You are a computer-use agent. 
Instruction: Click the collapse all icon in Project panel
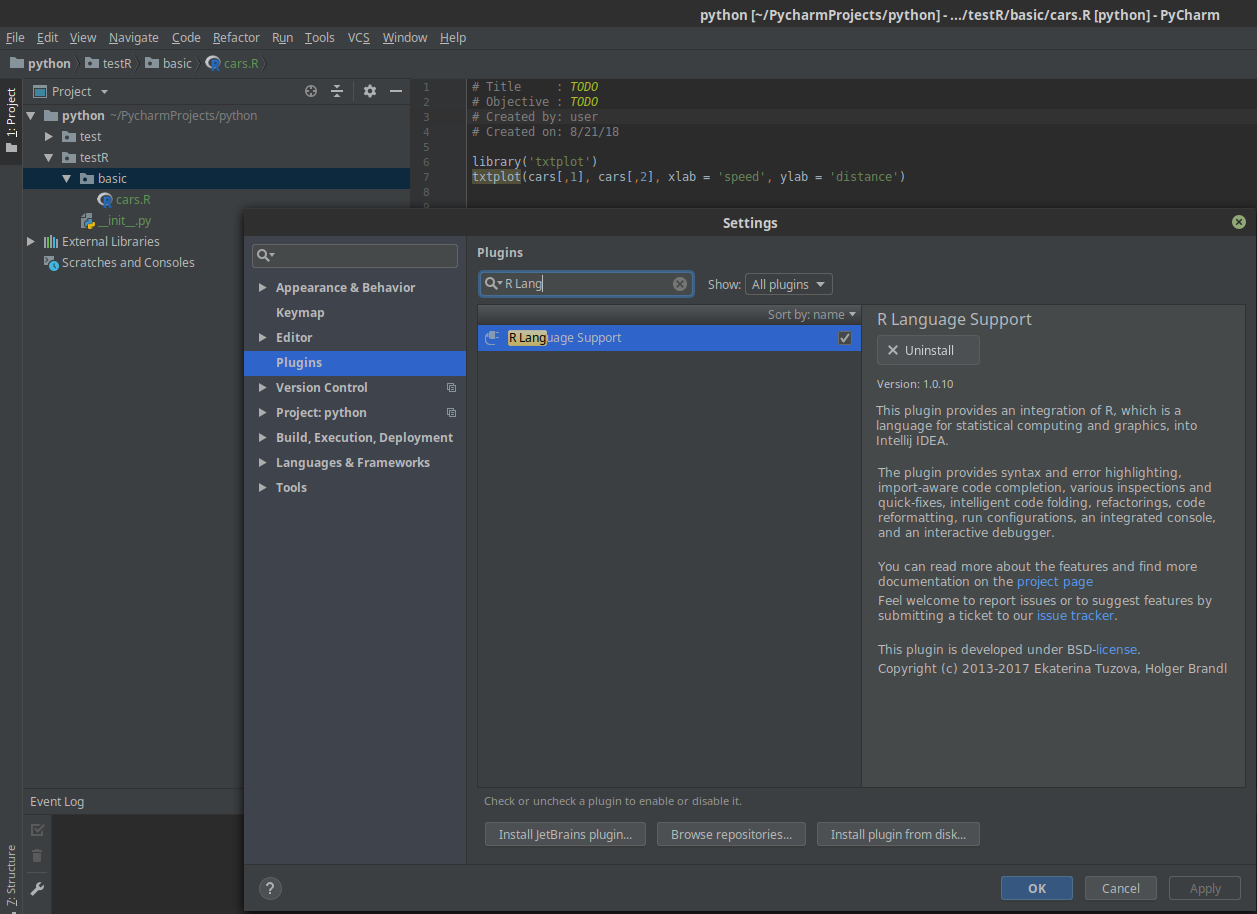click(x=337, y=91)
